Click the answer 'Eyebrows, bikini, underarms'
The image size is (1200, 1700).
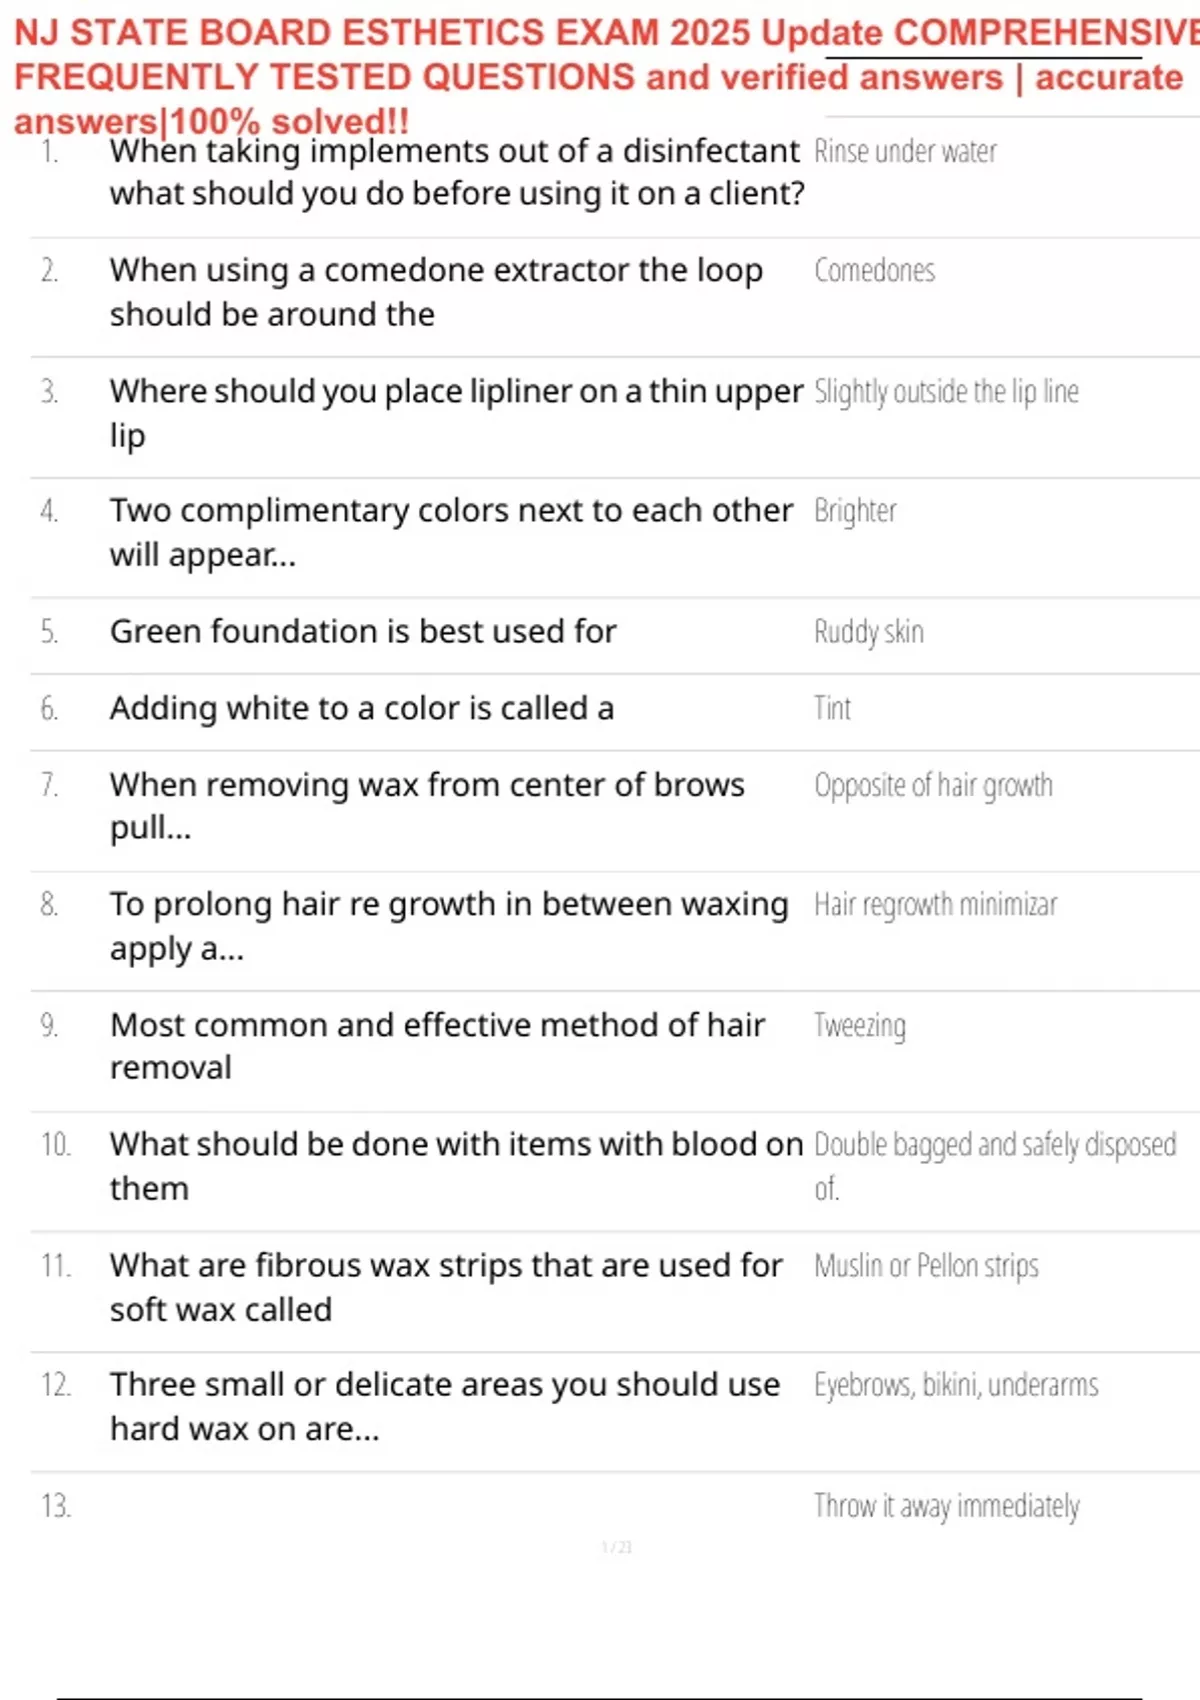point(956,1385)
